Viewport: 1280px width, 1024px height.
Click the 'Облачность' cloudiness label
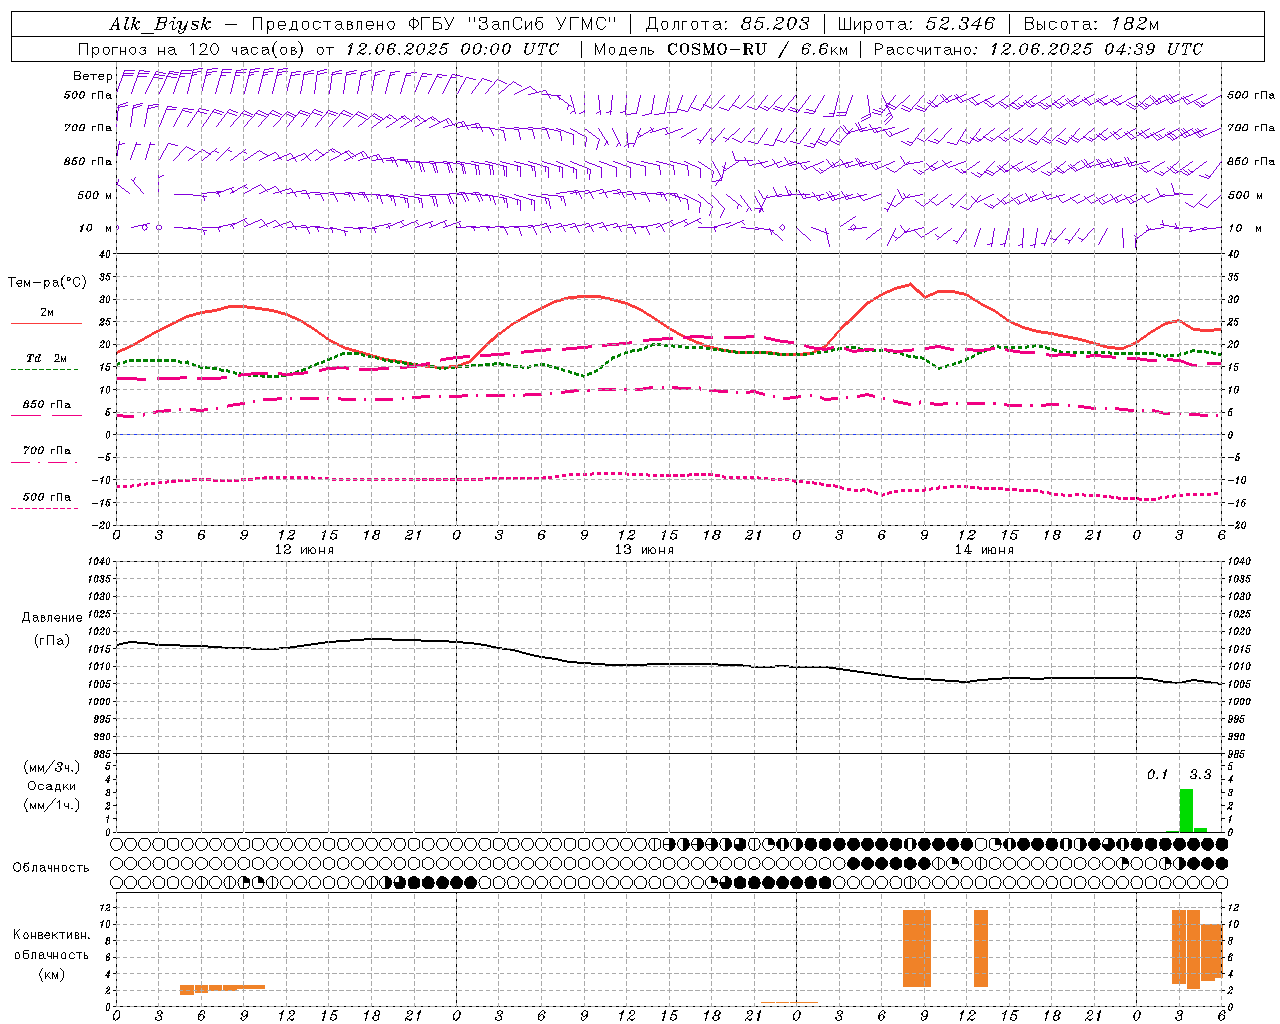pyautogui.click(x=51, y=867)
